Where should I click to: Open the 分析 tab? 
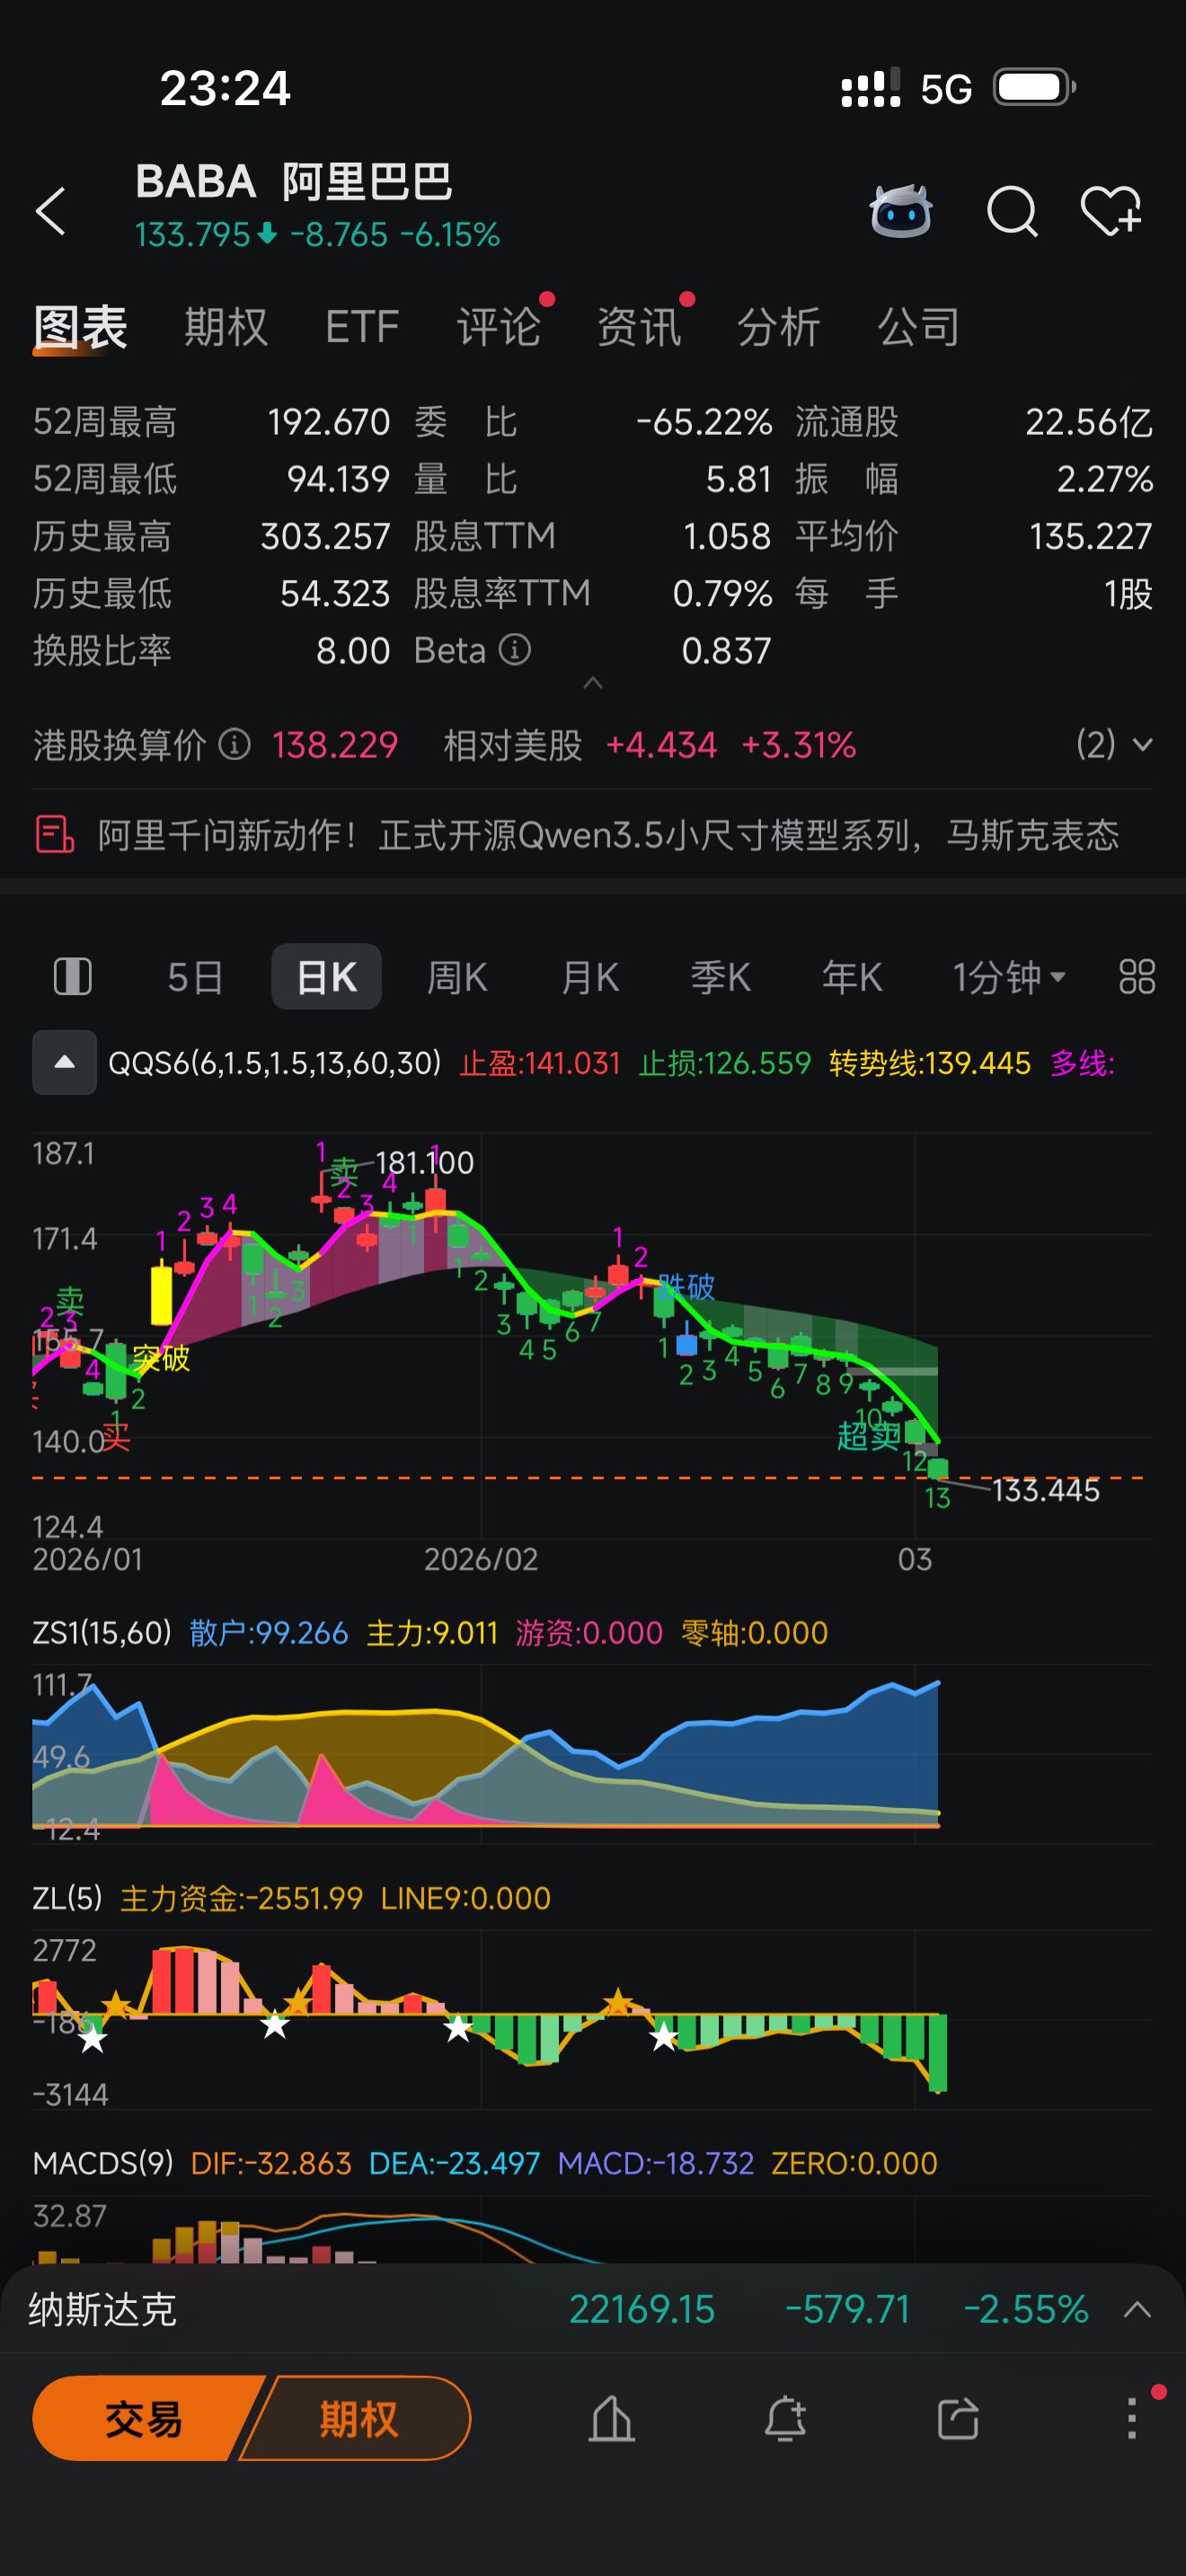click(x=779, y=327)
